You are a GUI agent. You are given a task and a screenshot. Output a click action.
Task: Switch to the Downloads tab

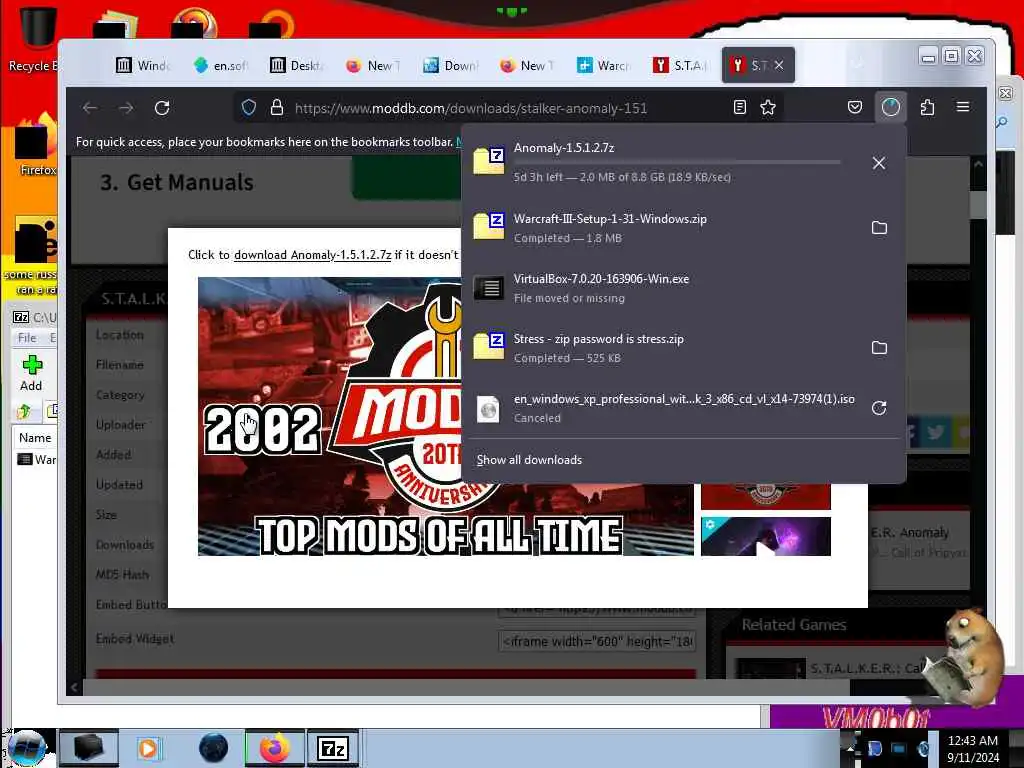tap(451, 65)
